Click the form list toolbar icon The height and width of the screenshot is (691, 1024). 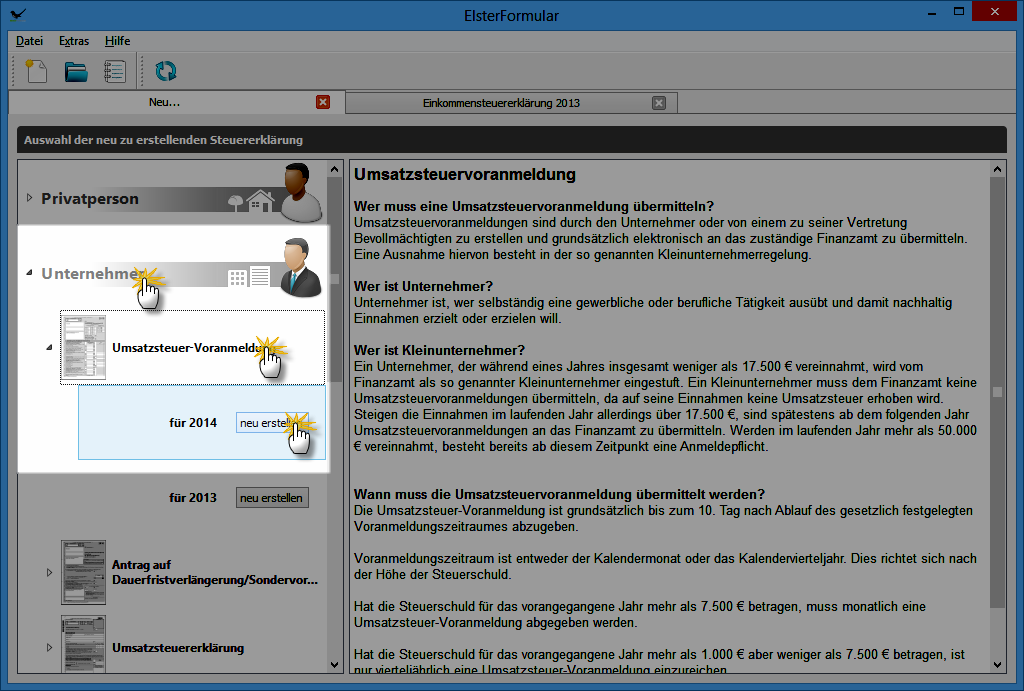click(x=115, y=71)
